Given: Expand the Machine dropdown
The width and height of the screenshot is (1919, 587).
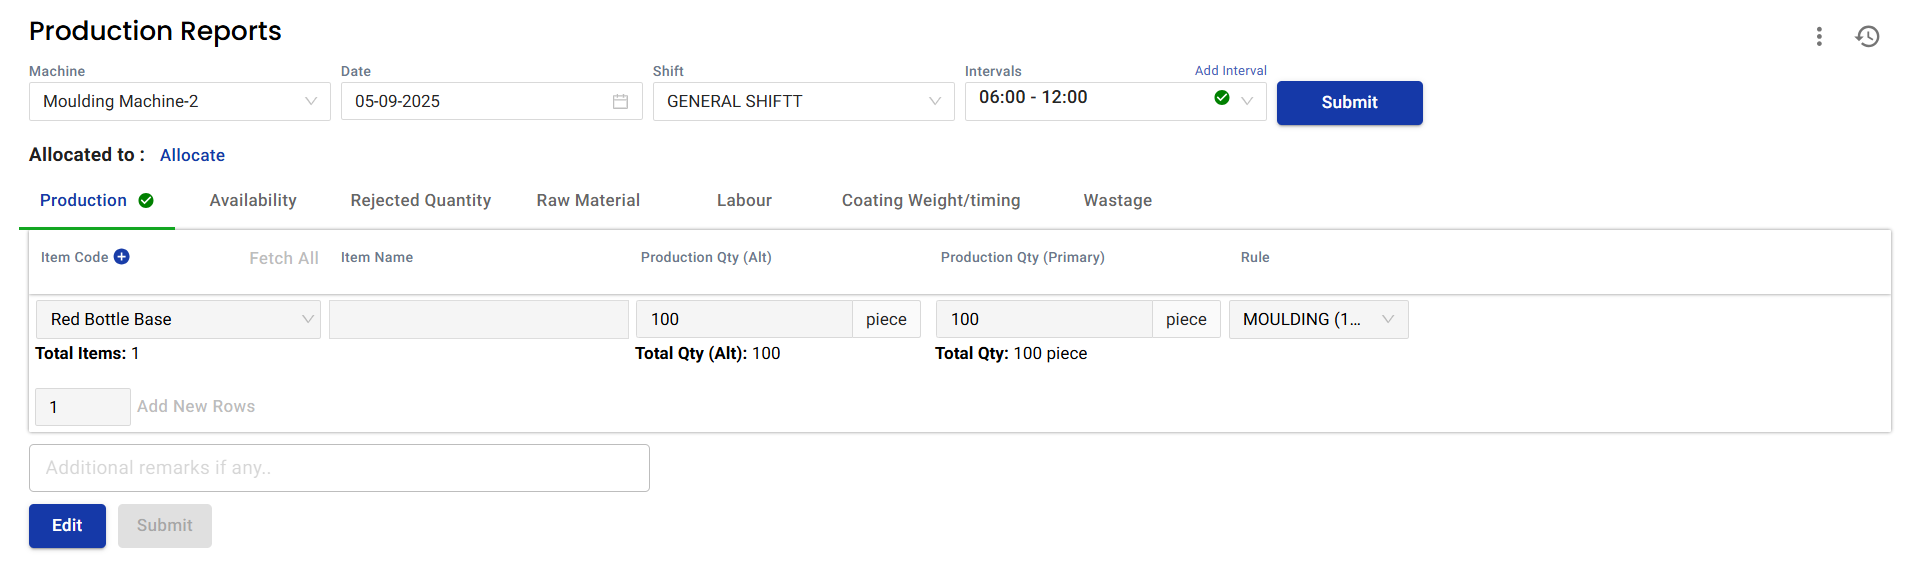Looking at the screenshot, I should pyautogui.click(x=310, y=102).
